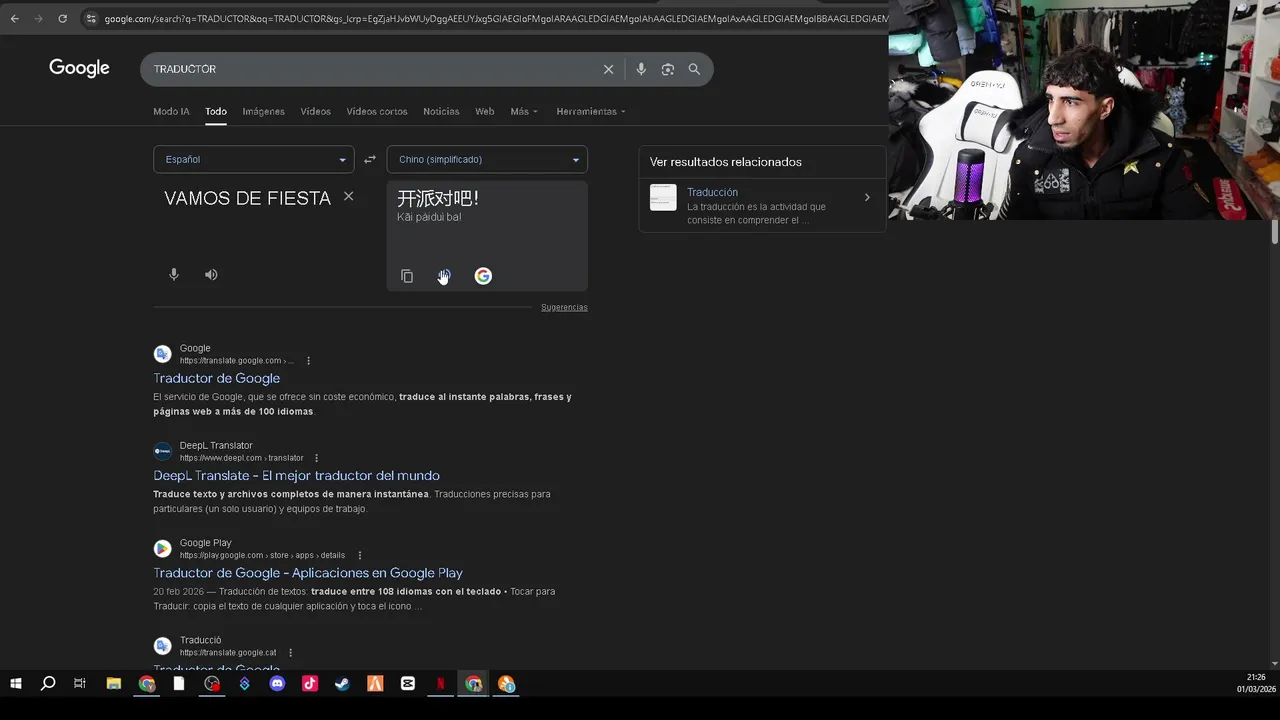View site information icon in address bar
This screenshot has width=1280, height=720.
click(x=91, y=18)
